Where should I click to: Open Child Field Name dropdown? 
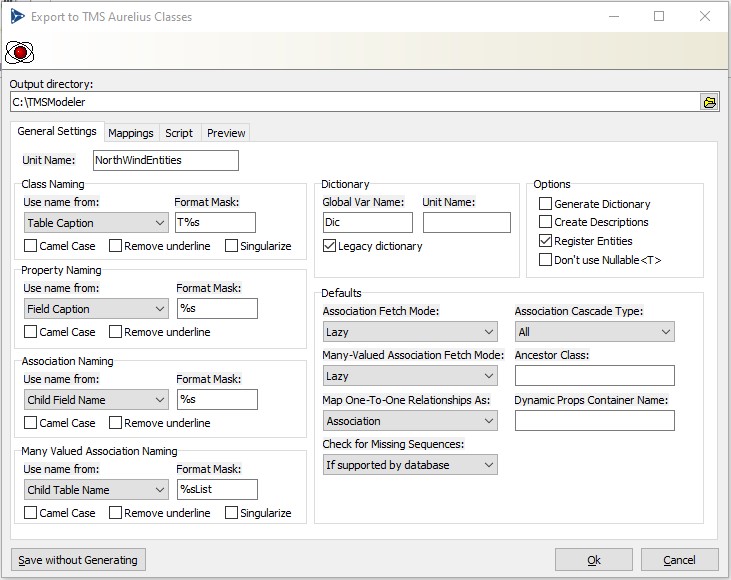pos(96,400)
